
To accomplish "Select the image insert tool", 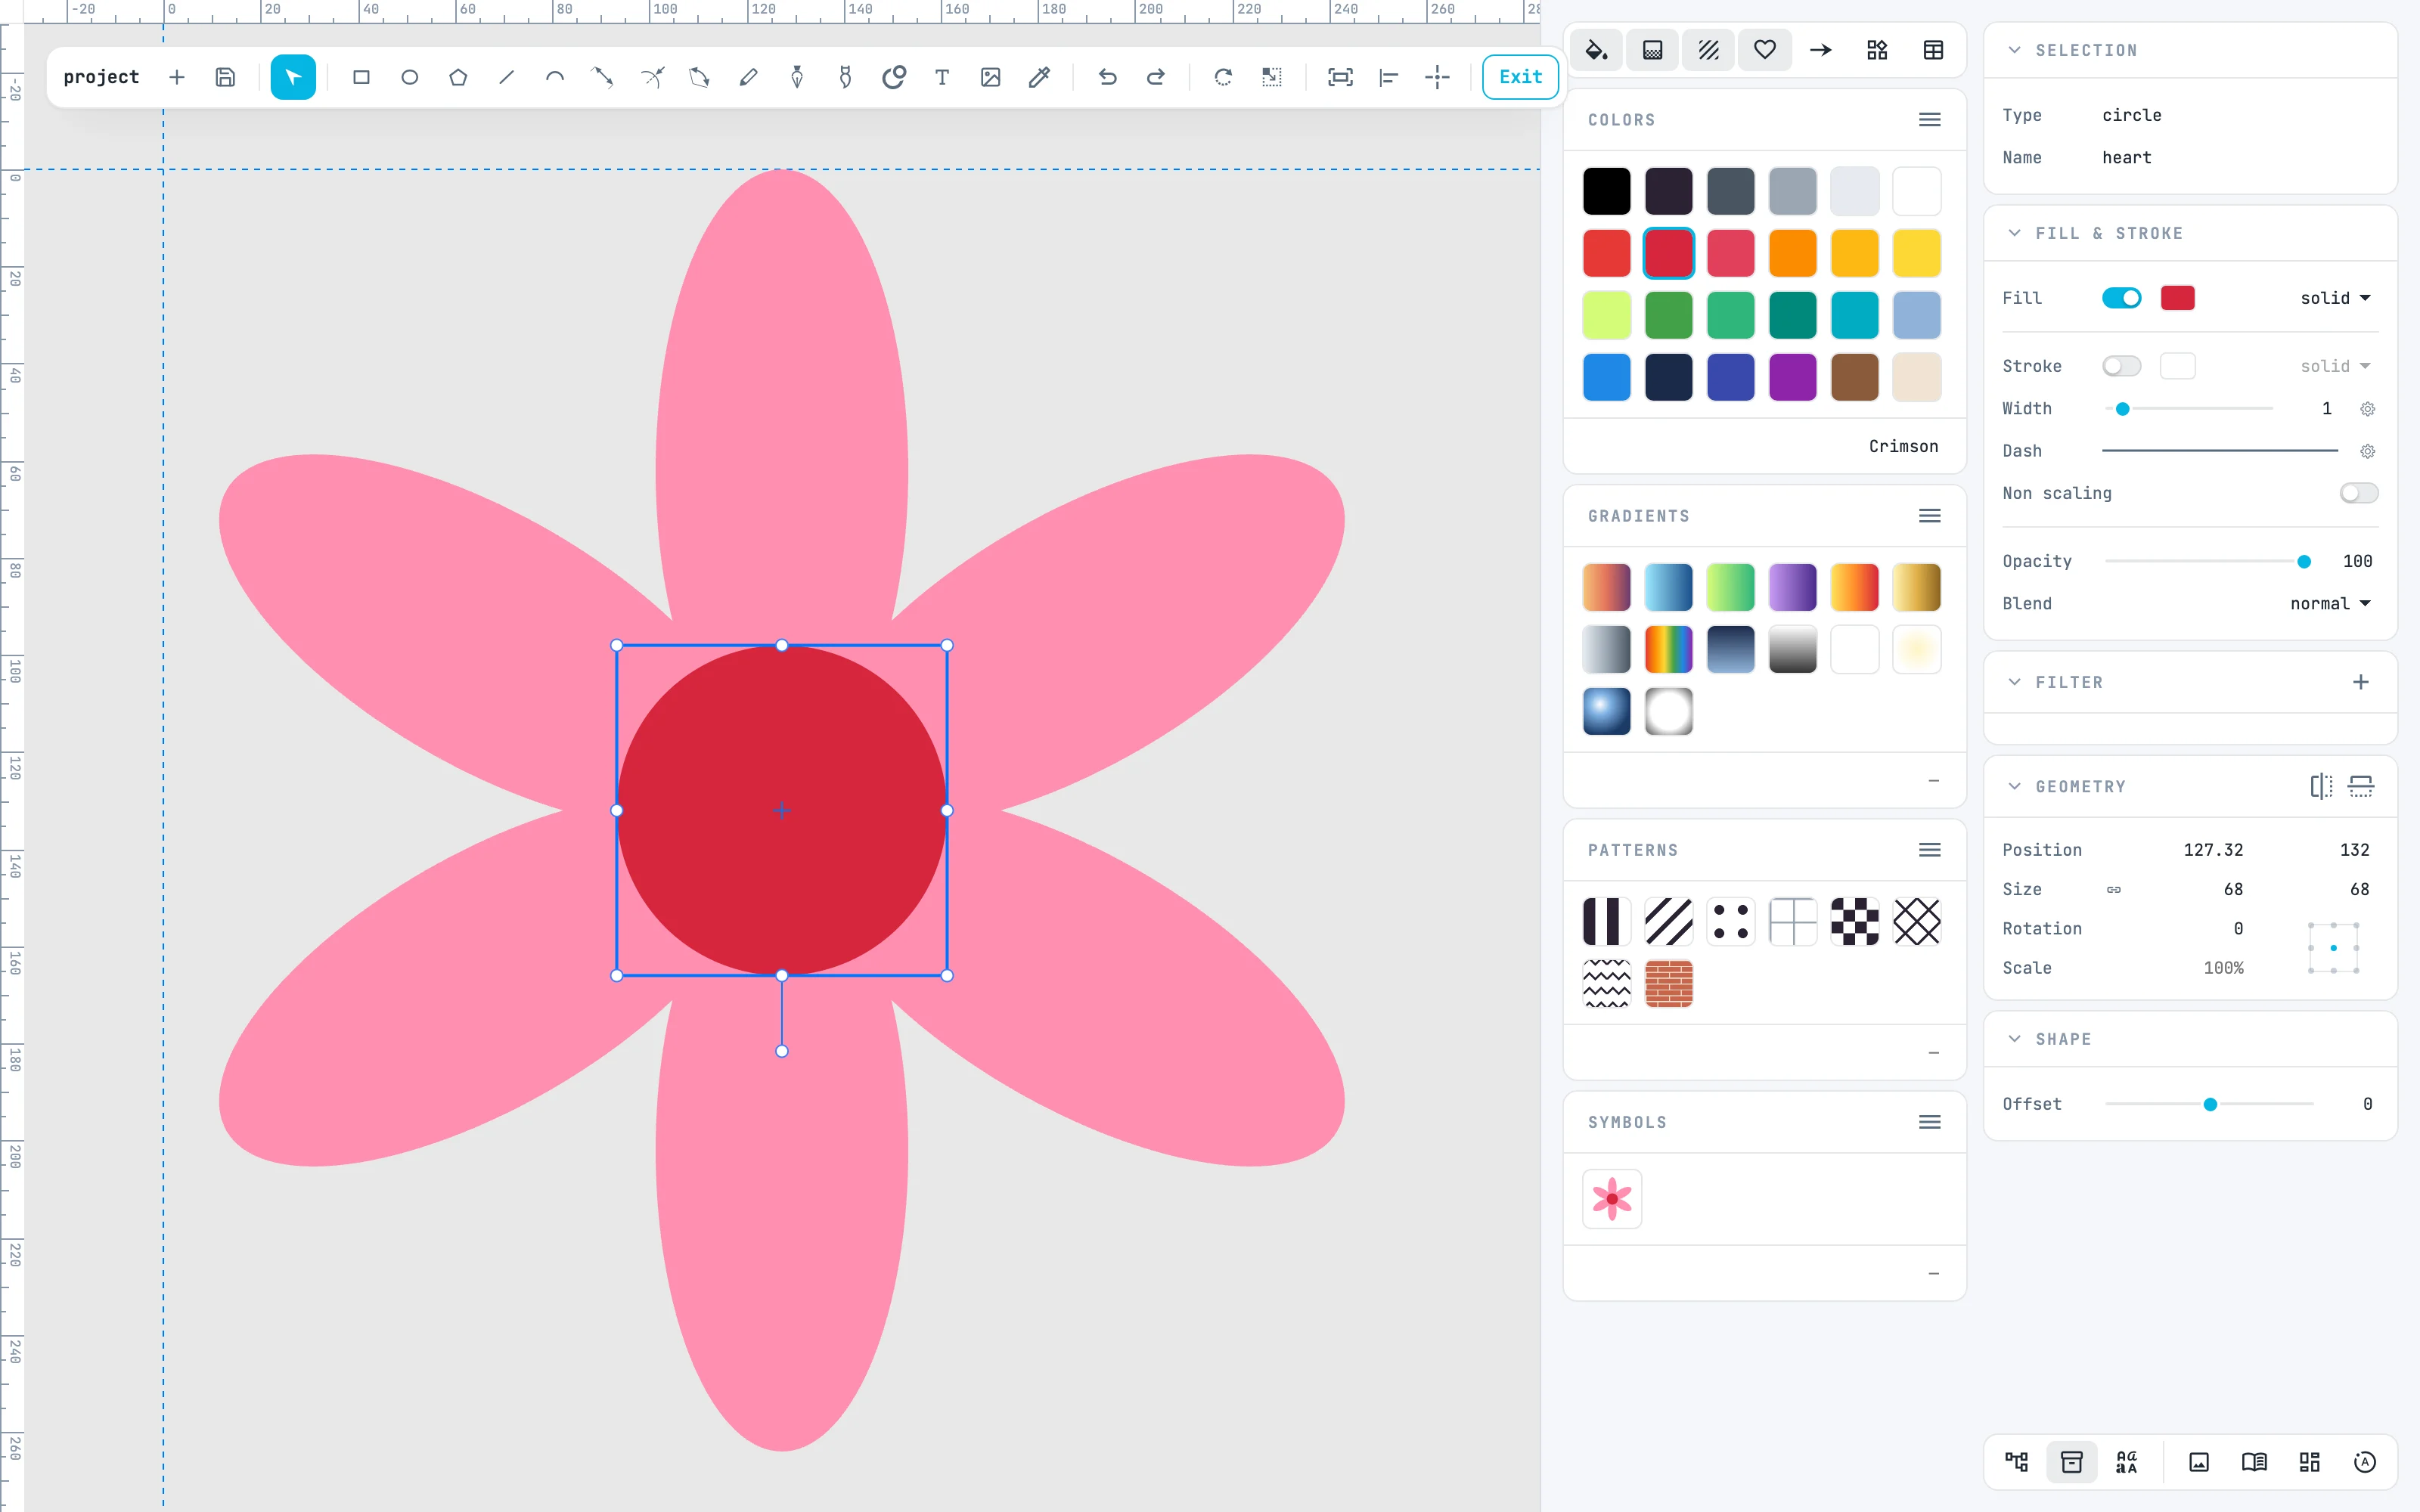I will coord(990,77).
